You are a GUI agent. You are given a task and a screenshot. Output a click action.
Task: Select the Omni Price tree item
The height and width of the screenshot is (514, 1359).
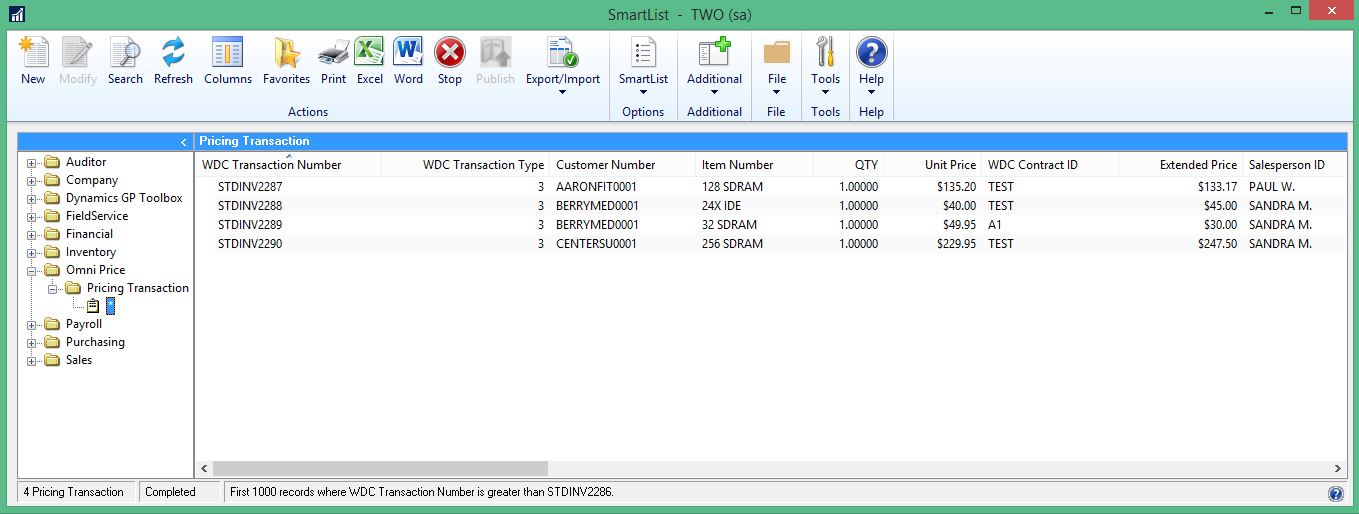(x=95, y=270)
